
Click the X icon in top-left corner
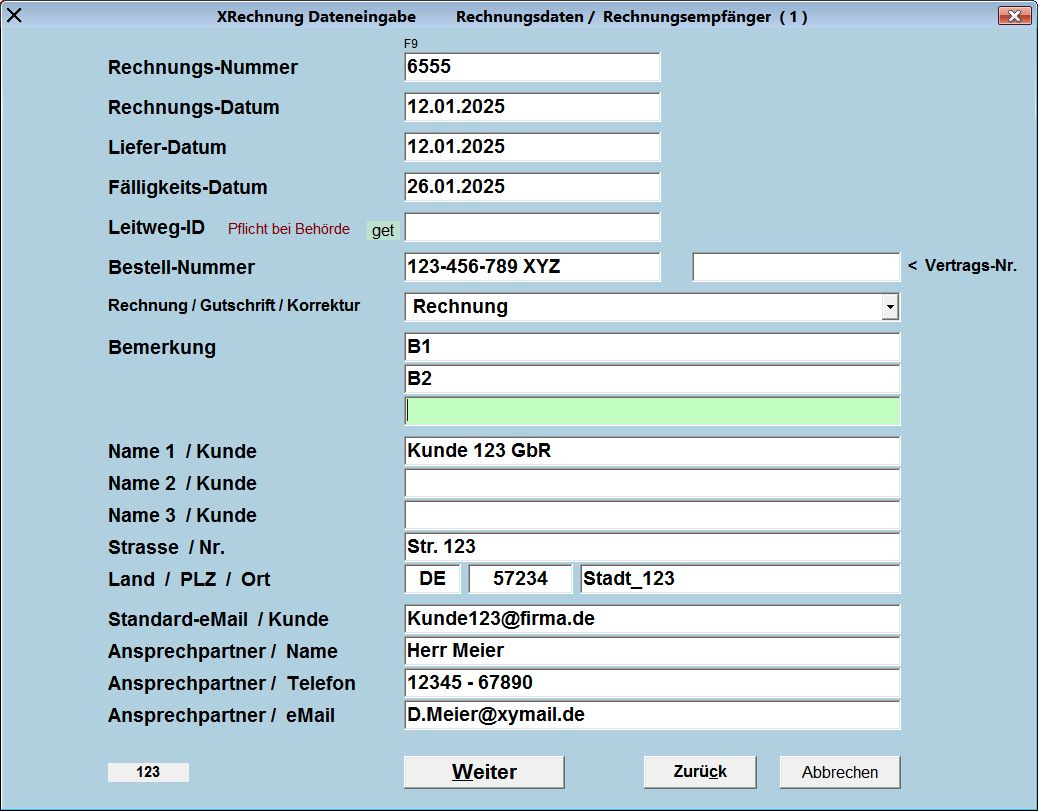click(x=14, y=15)
